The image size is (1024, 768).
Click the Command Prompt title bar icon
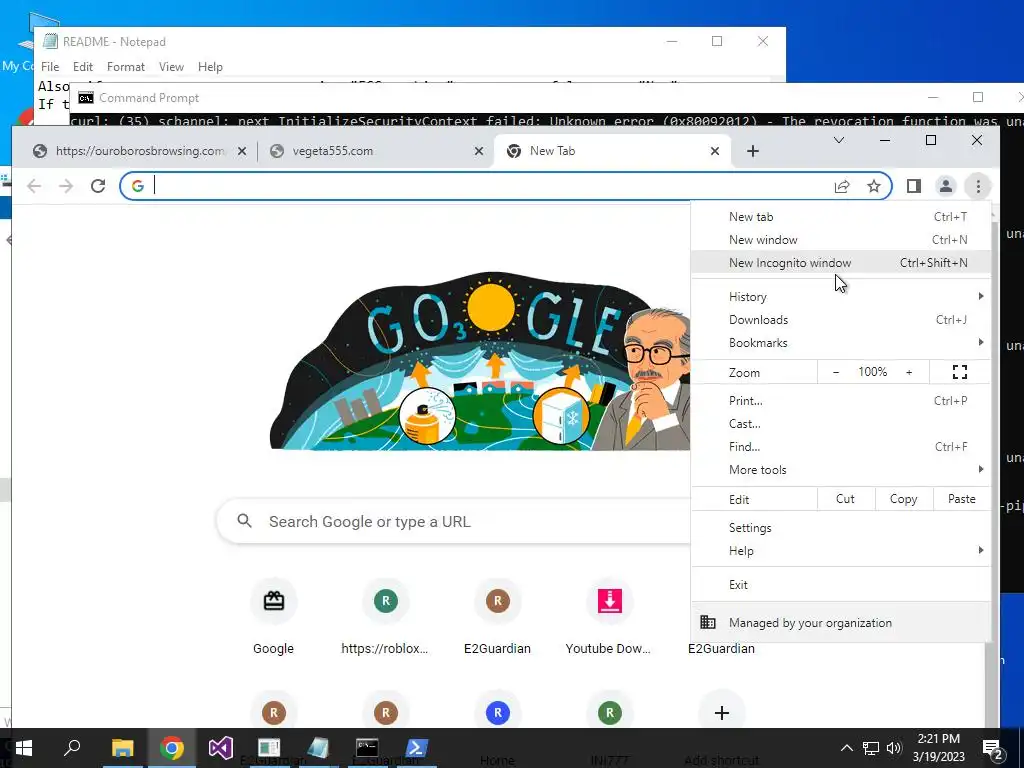(x=86, y=98)
